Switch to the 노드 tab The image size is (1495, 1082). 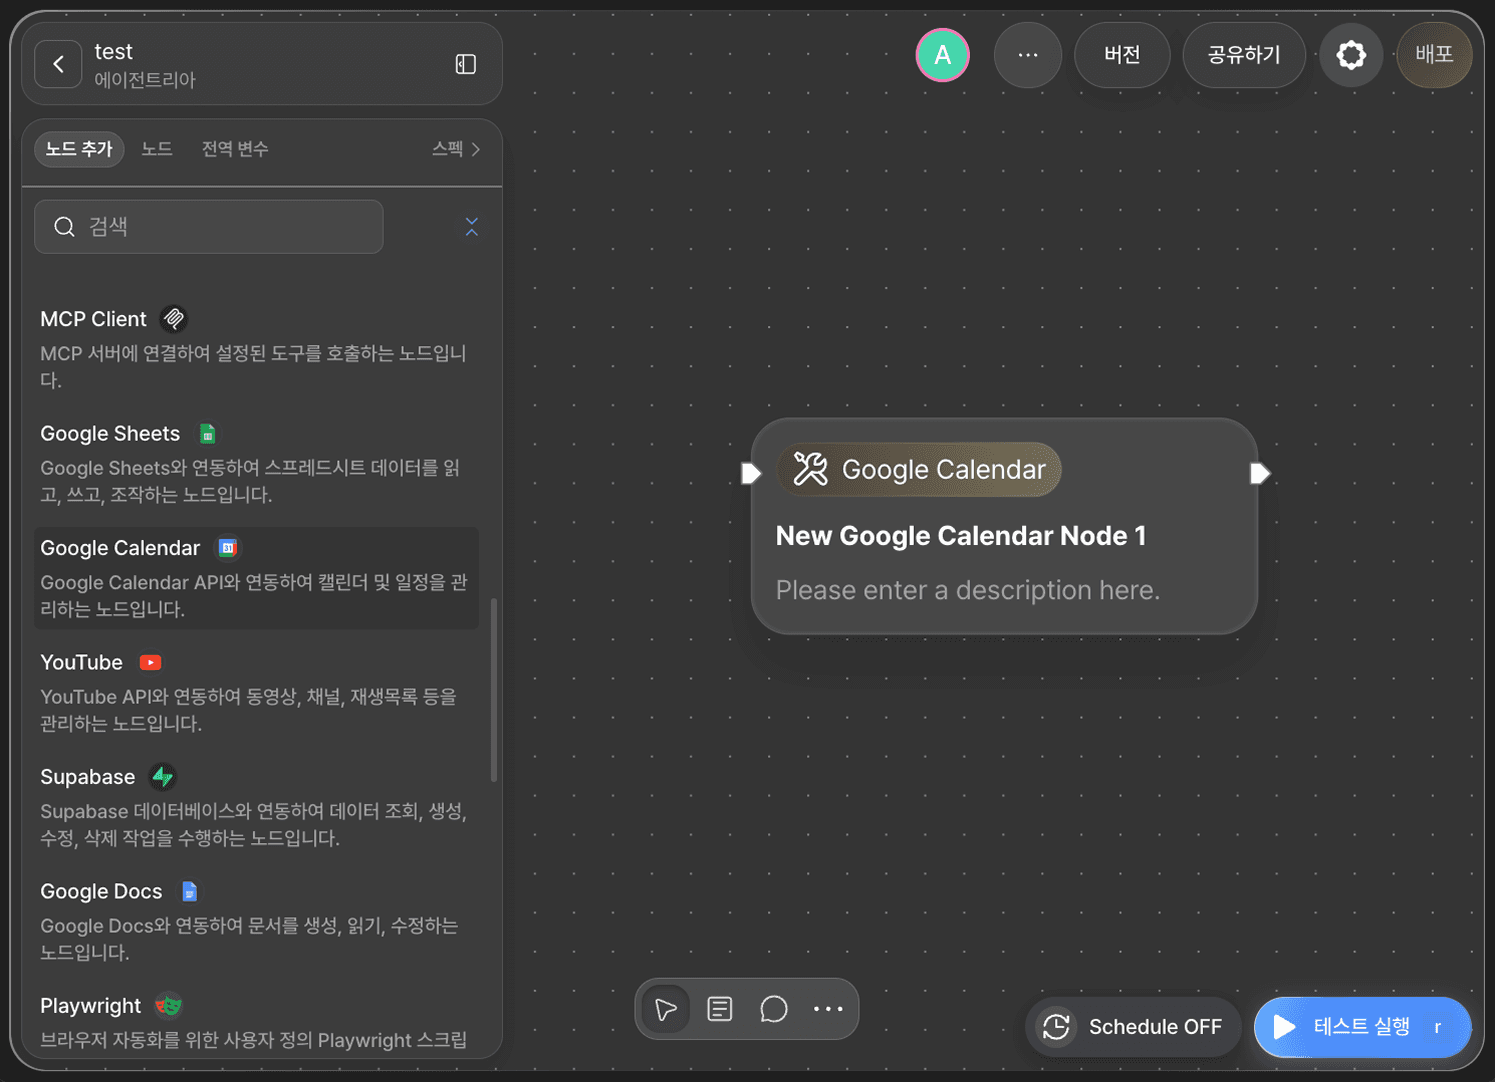pos(157,149)
